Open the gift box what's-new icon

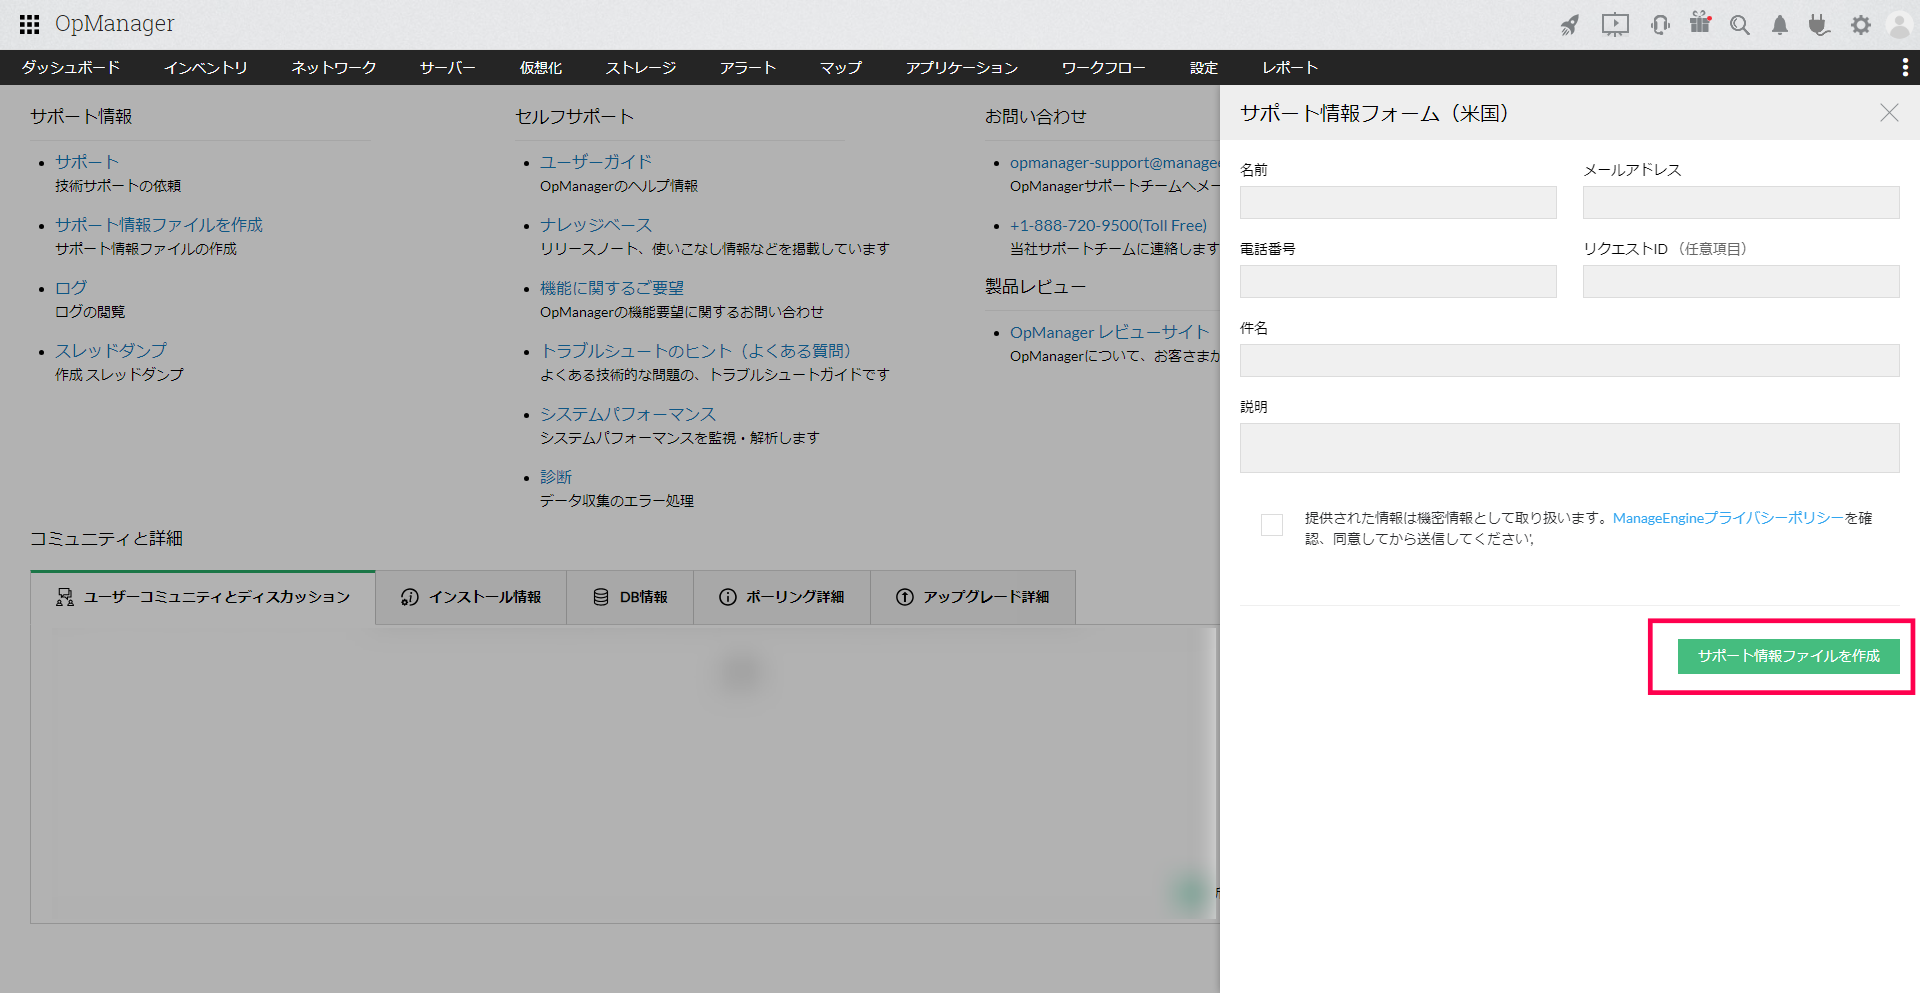[x=1700, y=23]
